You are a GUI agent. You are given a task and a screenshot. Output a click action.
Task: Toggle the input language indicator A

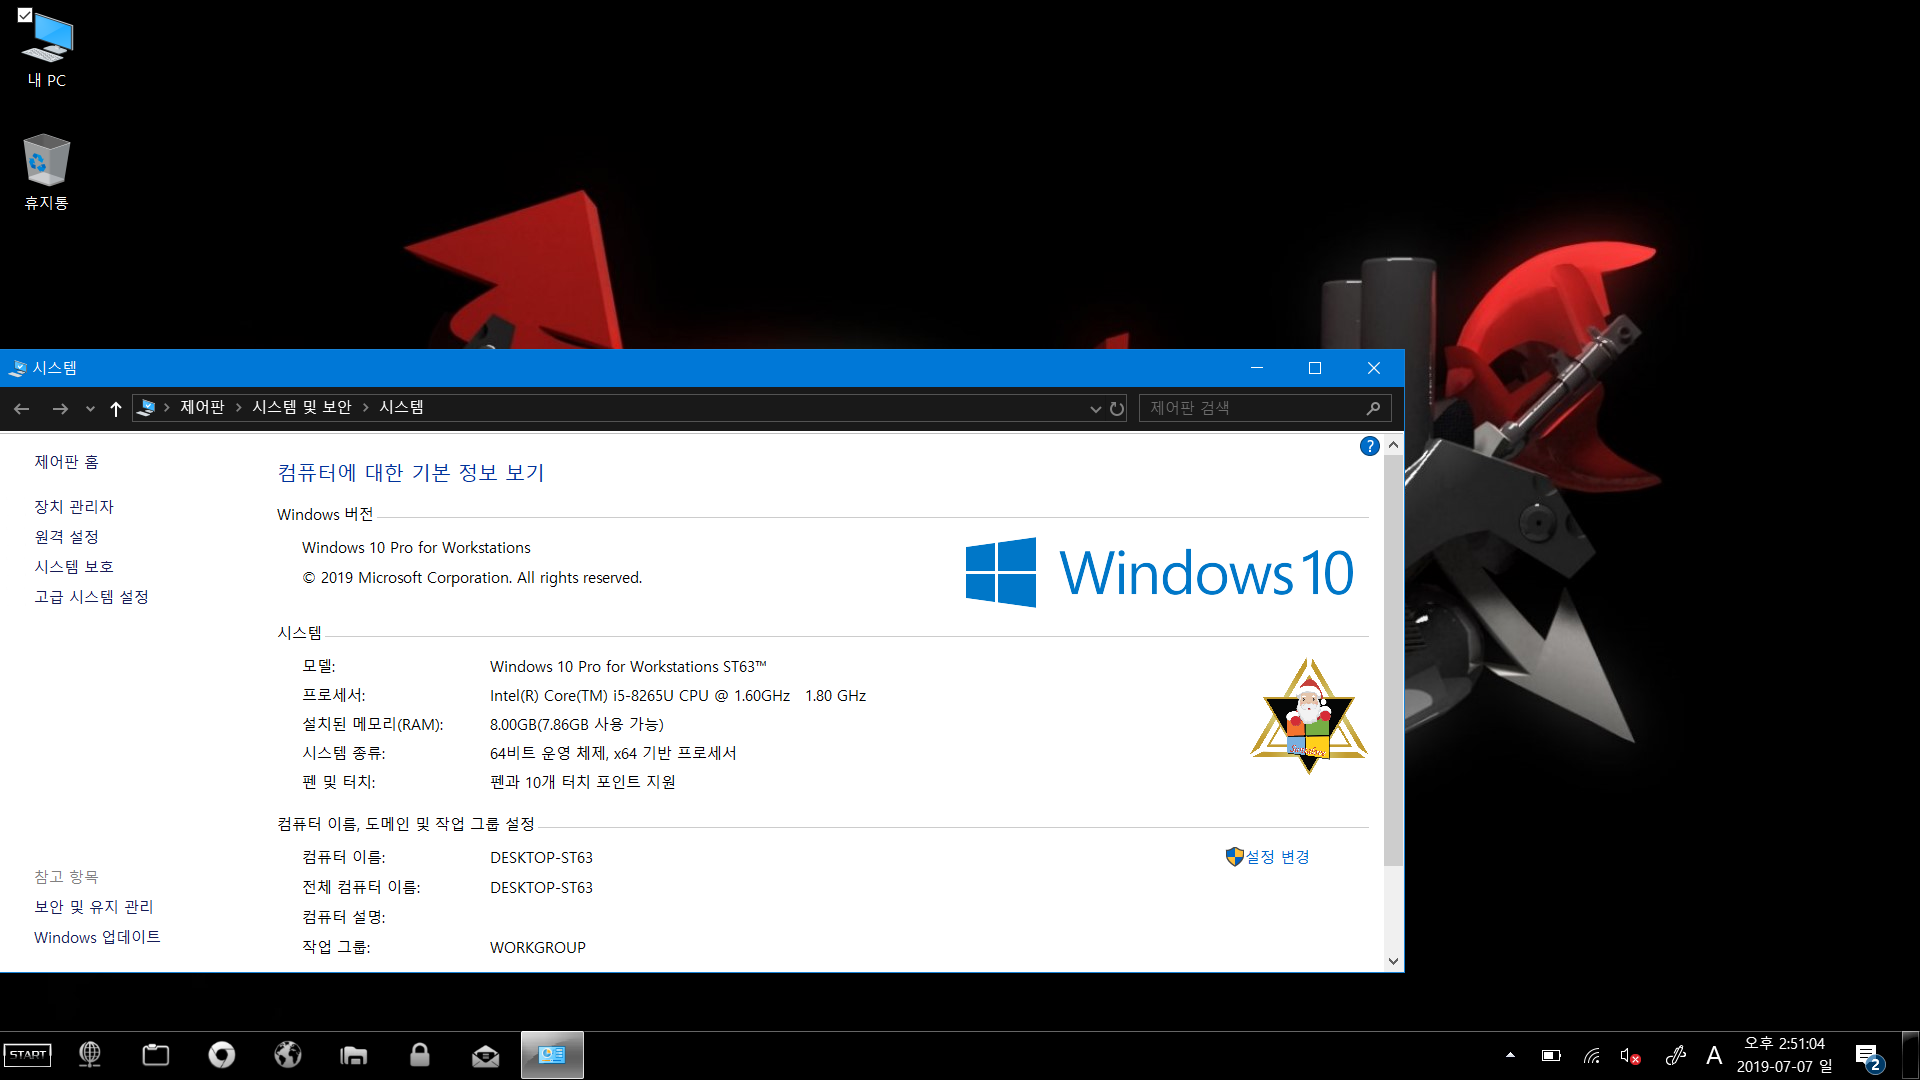tap(1714, 1055)
